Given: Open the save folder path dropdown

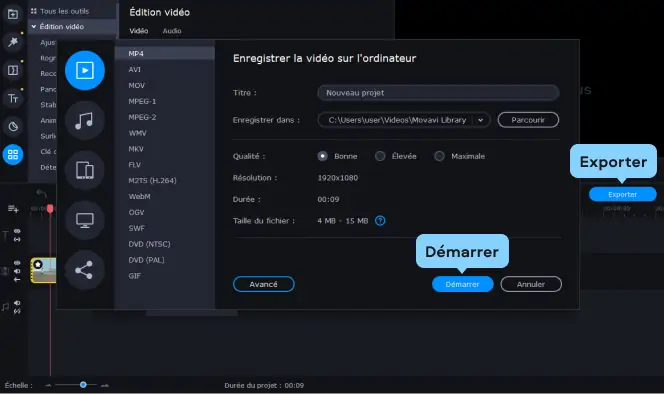Looking at the screenshot, I should click(x=481, y=120).
